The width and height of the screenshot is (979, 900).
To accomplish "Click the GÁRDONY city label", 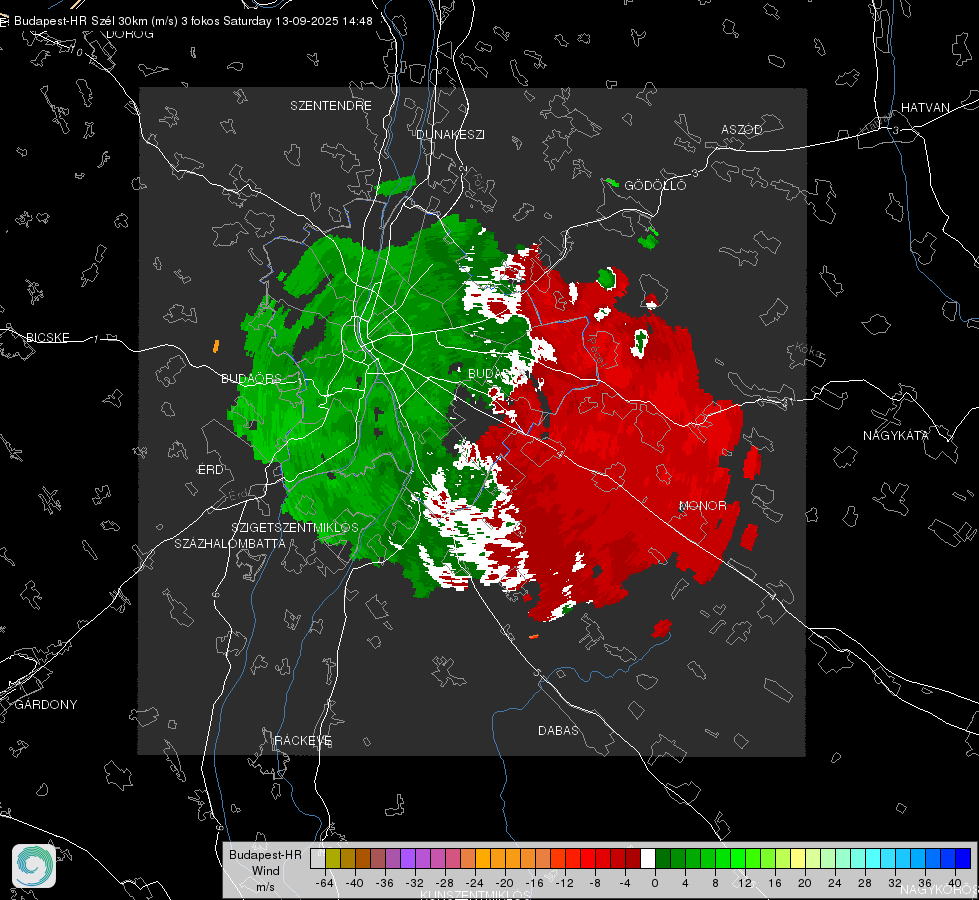I will point(46,705).
